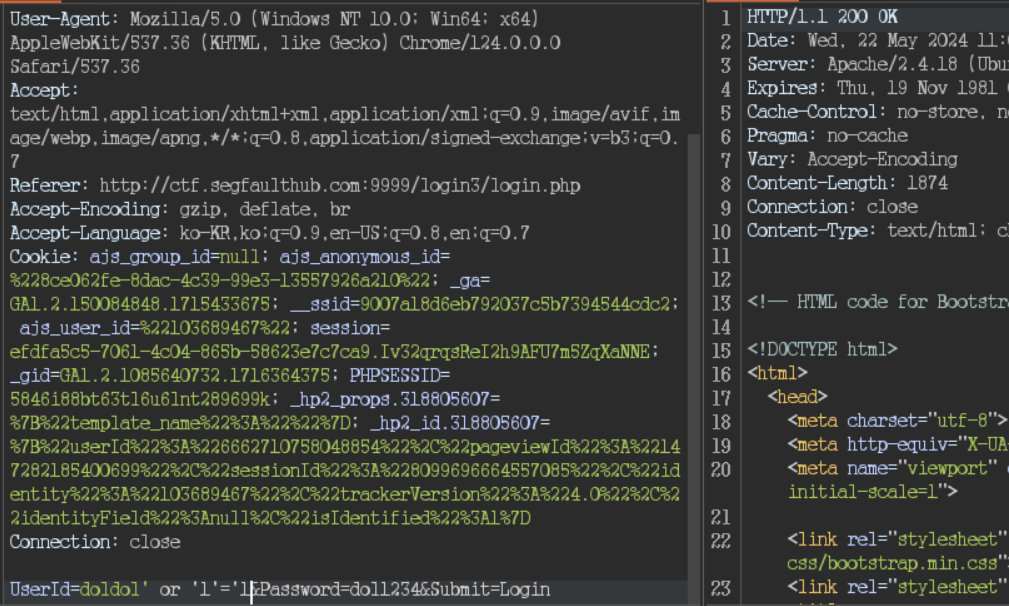Click the _gid cookie name

[x=29, y=376]
